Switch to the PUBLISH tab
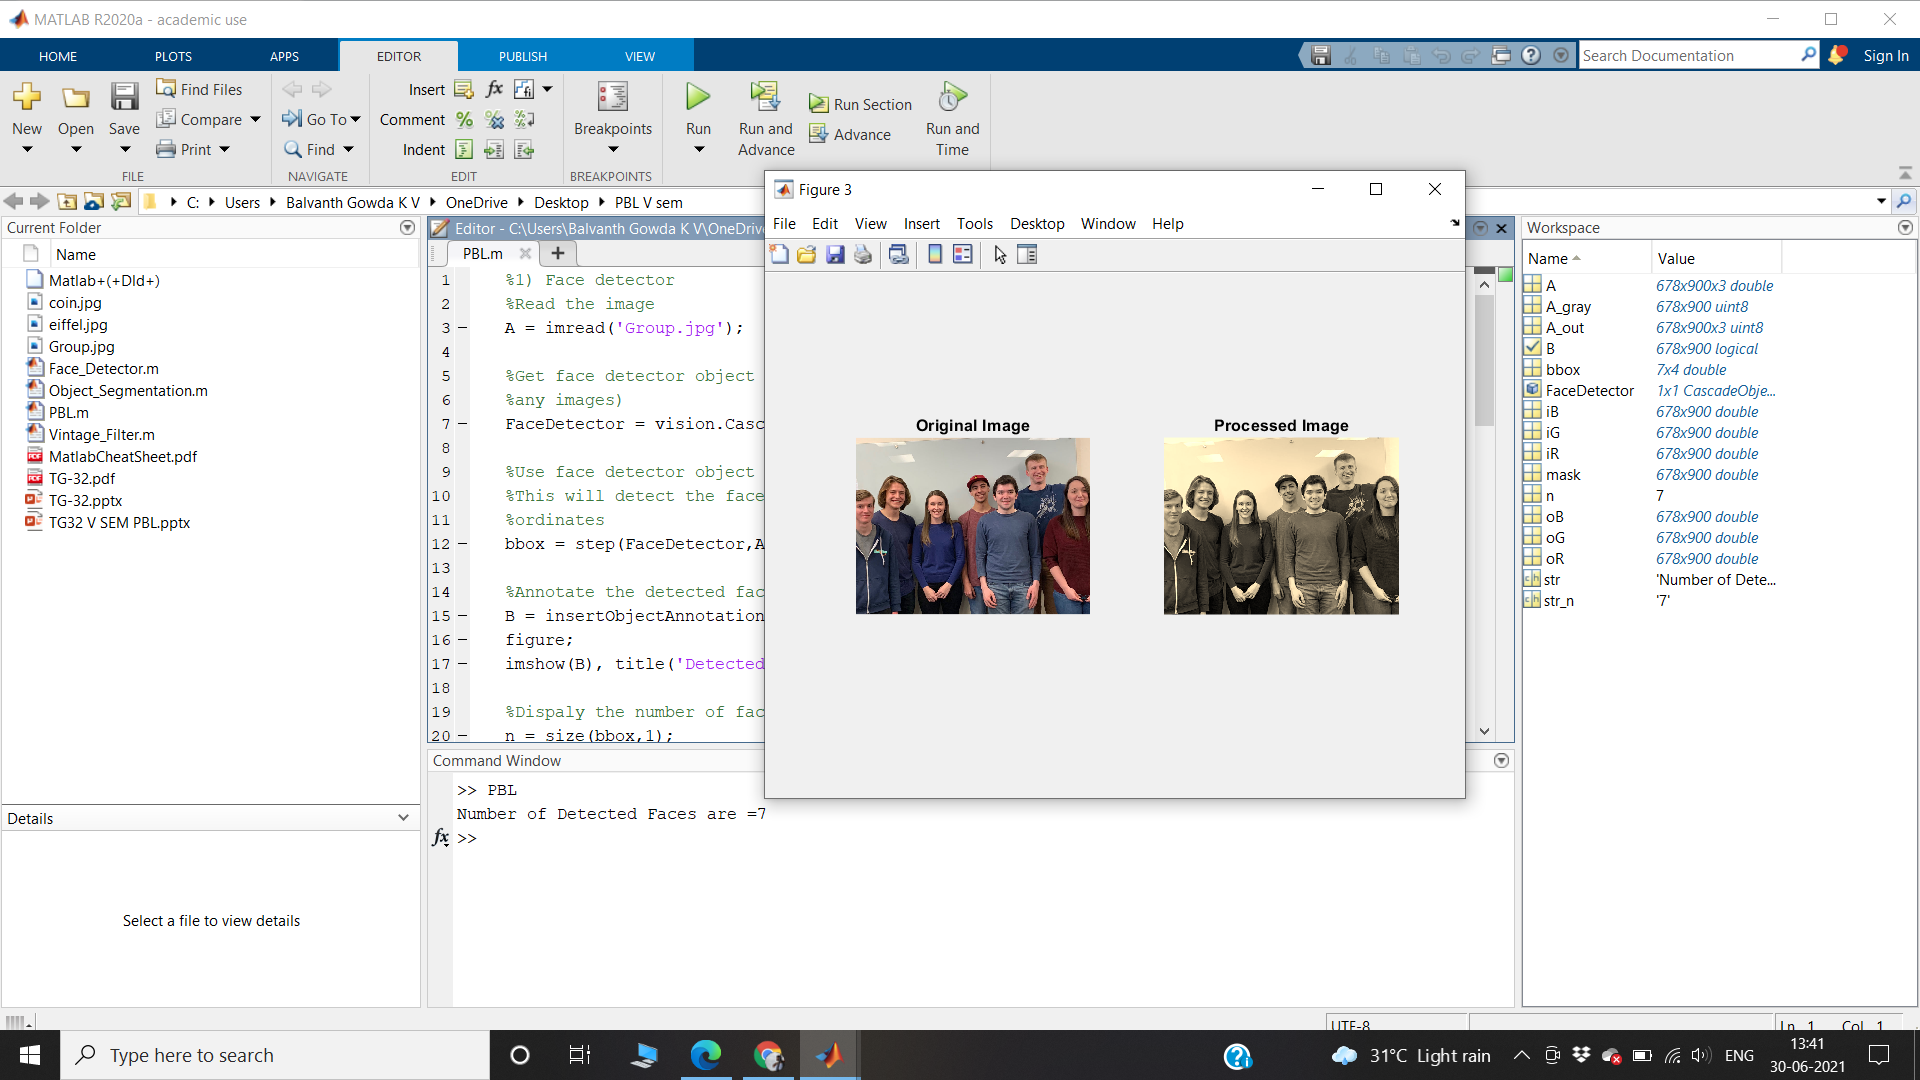The image size is (1920, 1080). 522,55
